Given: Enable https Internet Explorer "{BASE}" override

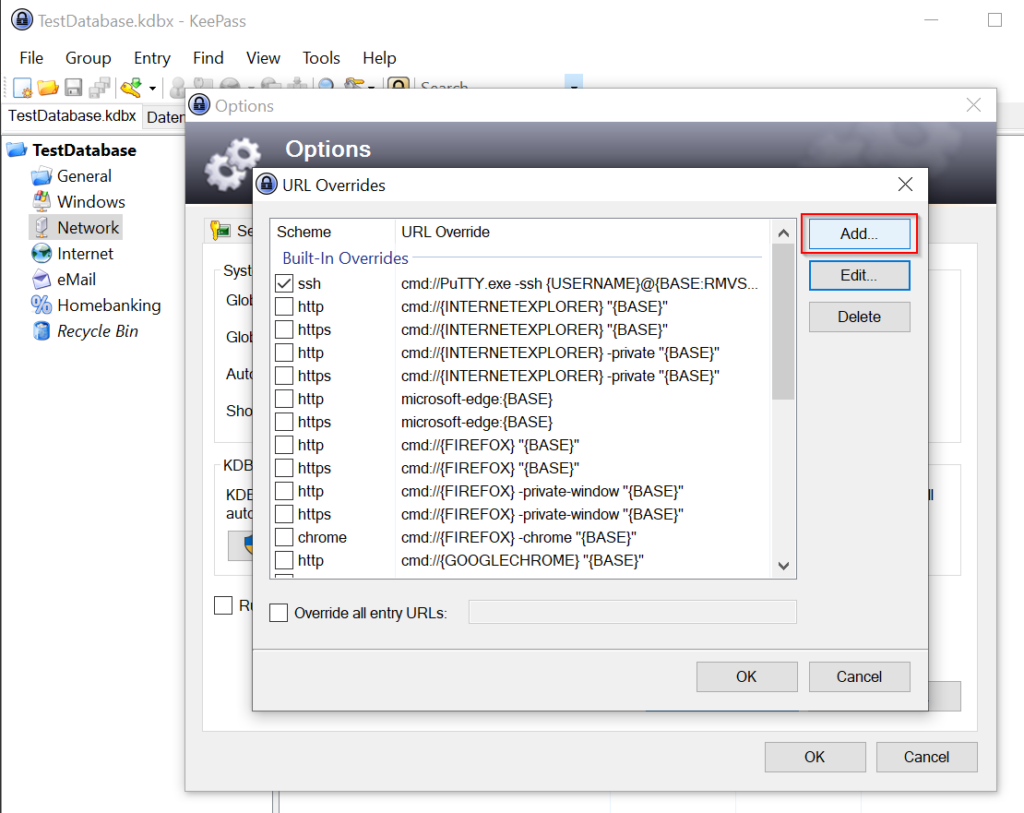Looking at the screenshot, I should click(x=284, y=330).
